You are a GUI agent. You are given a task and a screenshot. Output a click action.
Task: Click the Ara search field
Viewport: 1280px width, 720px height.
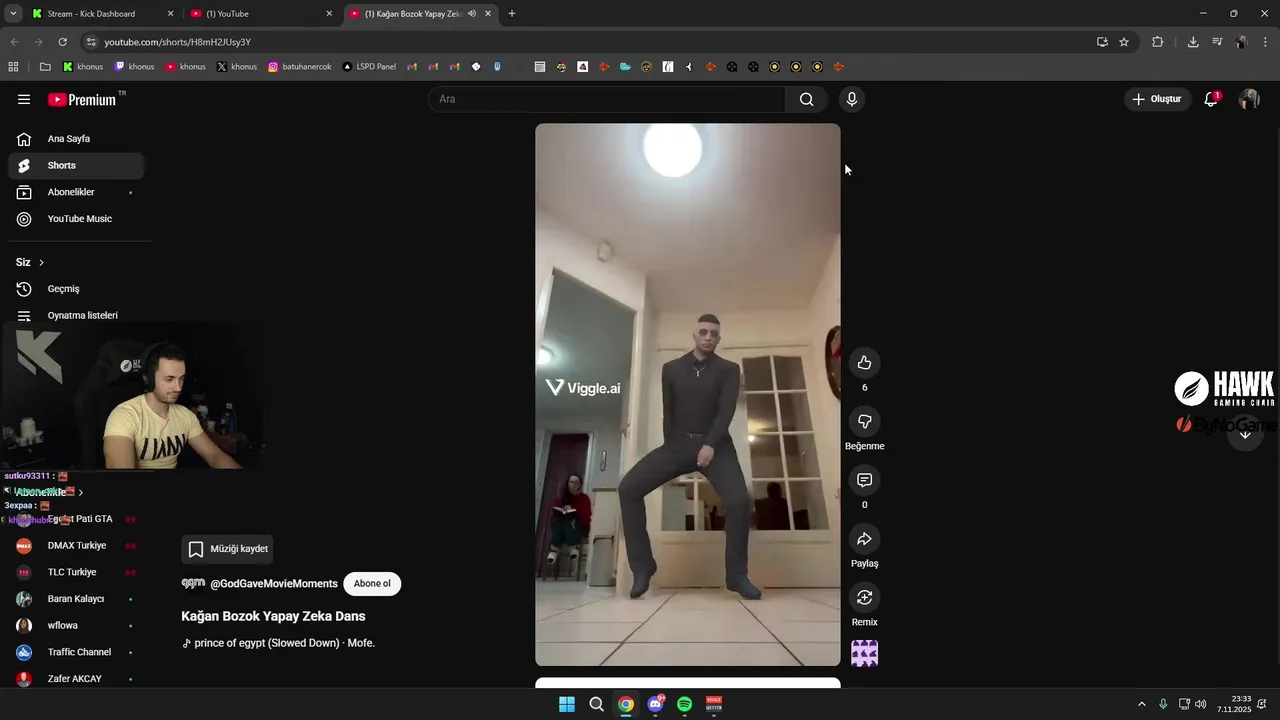[x=607, y=99]
